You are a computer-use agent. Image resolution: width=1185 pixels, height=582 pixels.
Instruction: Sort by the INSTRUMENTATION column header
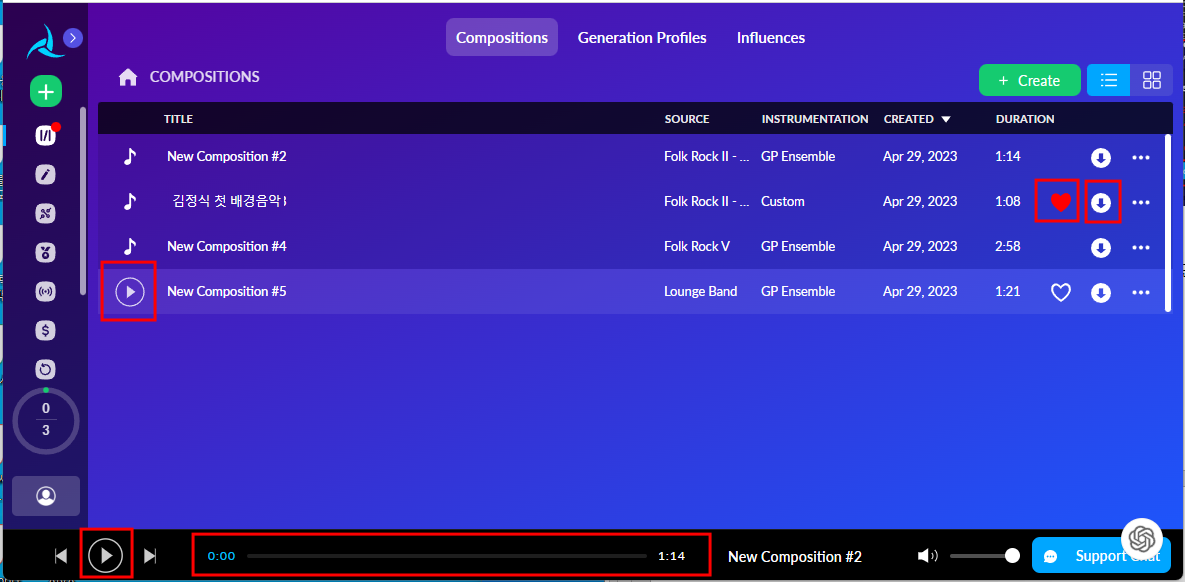815,119
